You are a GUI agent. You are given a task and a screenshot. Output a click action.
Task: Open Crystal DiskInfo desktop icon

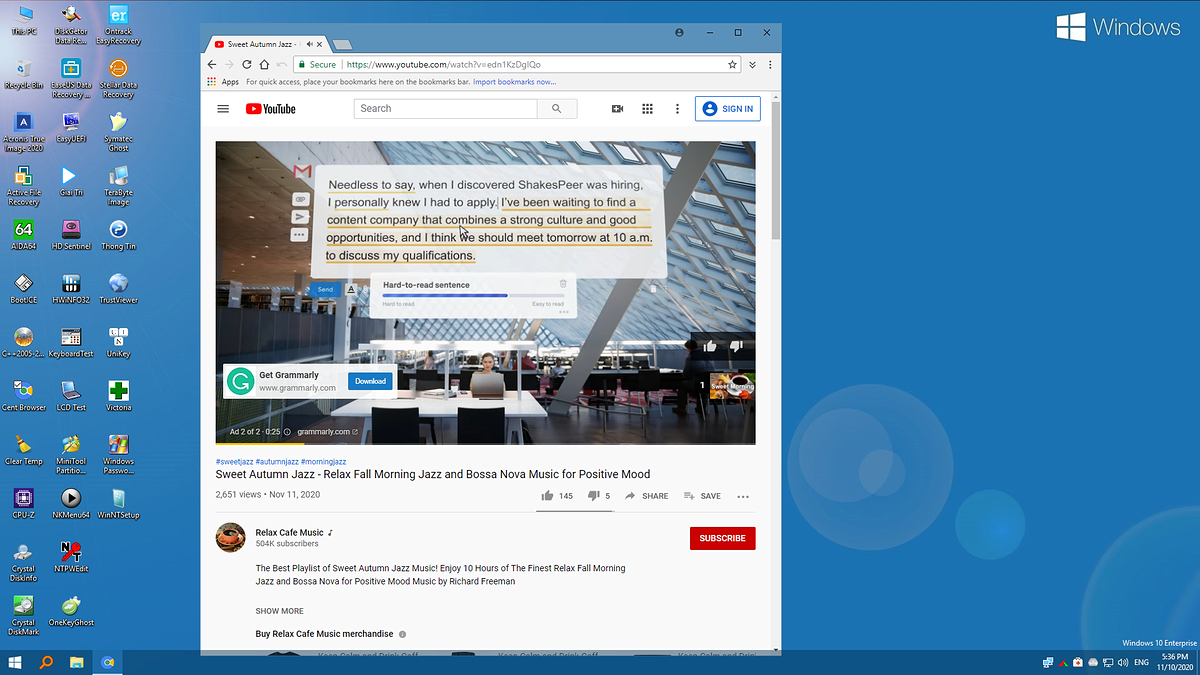(x=24, y=562)
